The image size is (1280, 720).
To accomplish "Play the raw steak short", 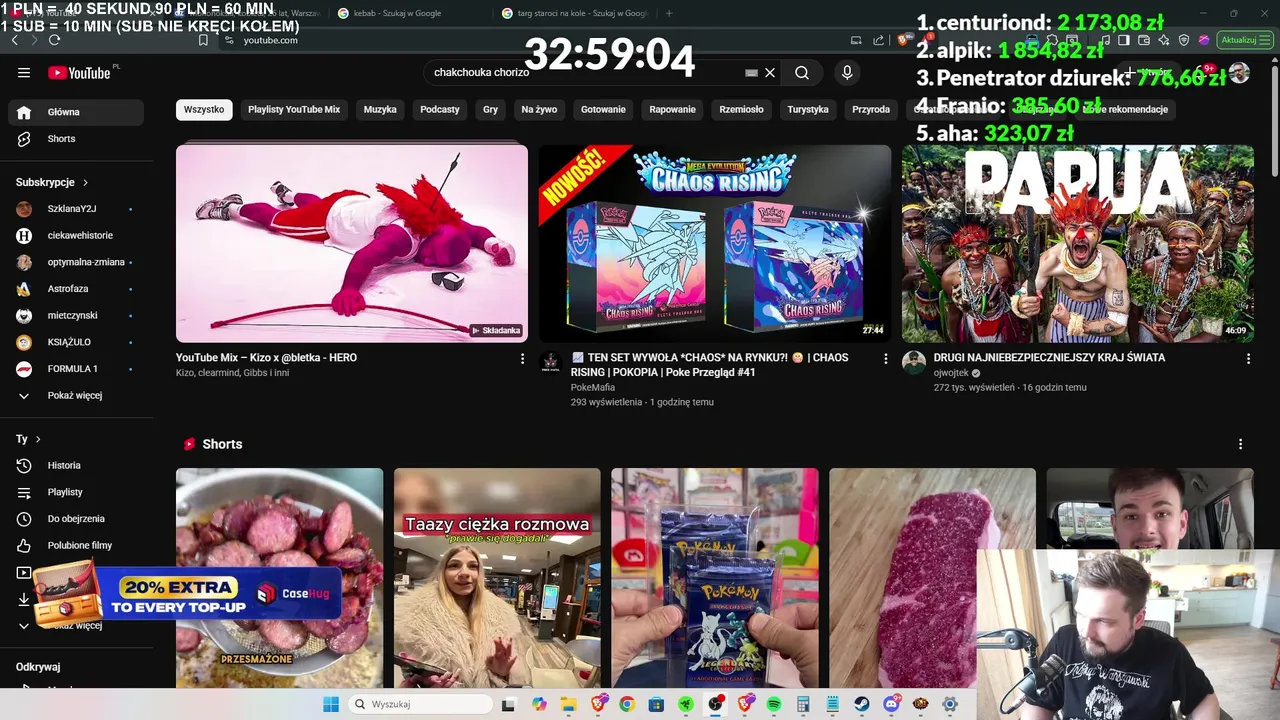I will pyautogui.click(x=932, y=578).
